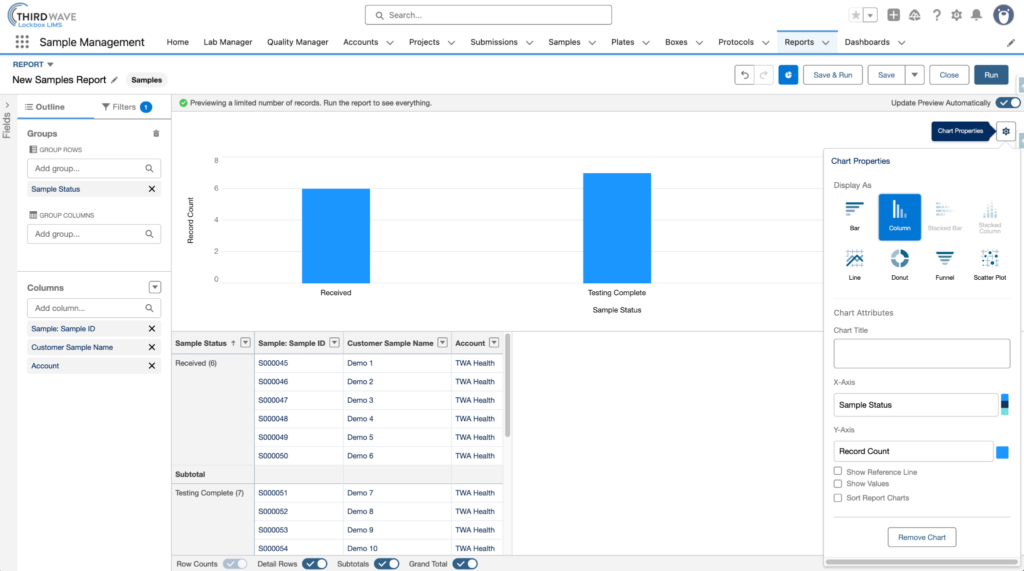The height and width of the screenshot is (571, 1024).
Task: Toggle the Row Counts switch
Action: tap(235, 564)
